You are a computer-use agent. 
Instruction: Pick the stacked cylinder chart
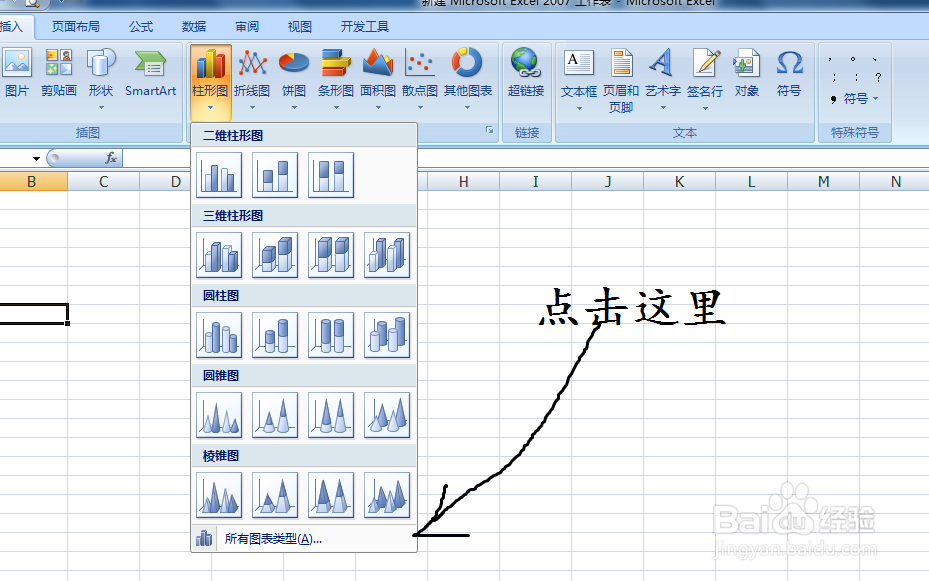[x=275, y=335]
